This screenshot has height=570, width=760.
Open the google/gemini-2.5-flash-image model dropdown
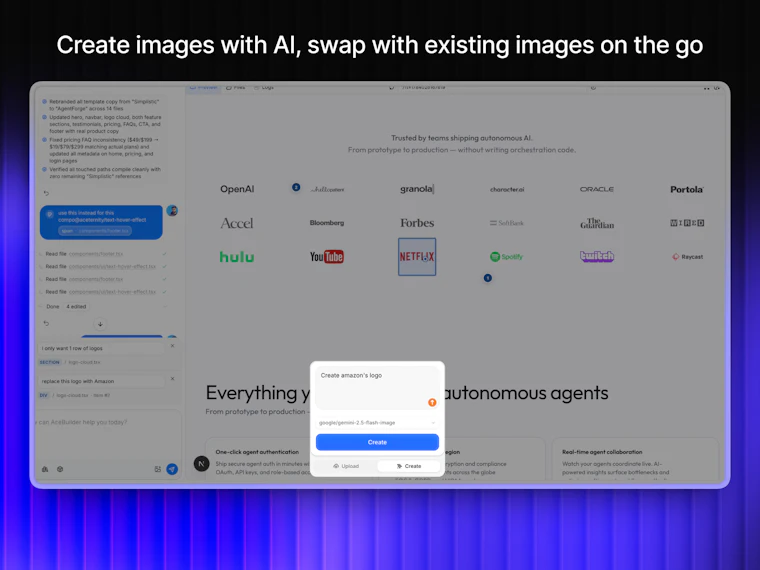pos(377,423)
